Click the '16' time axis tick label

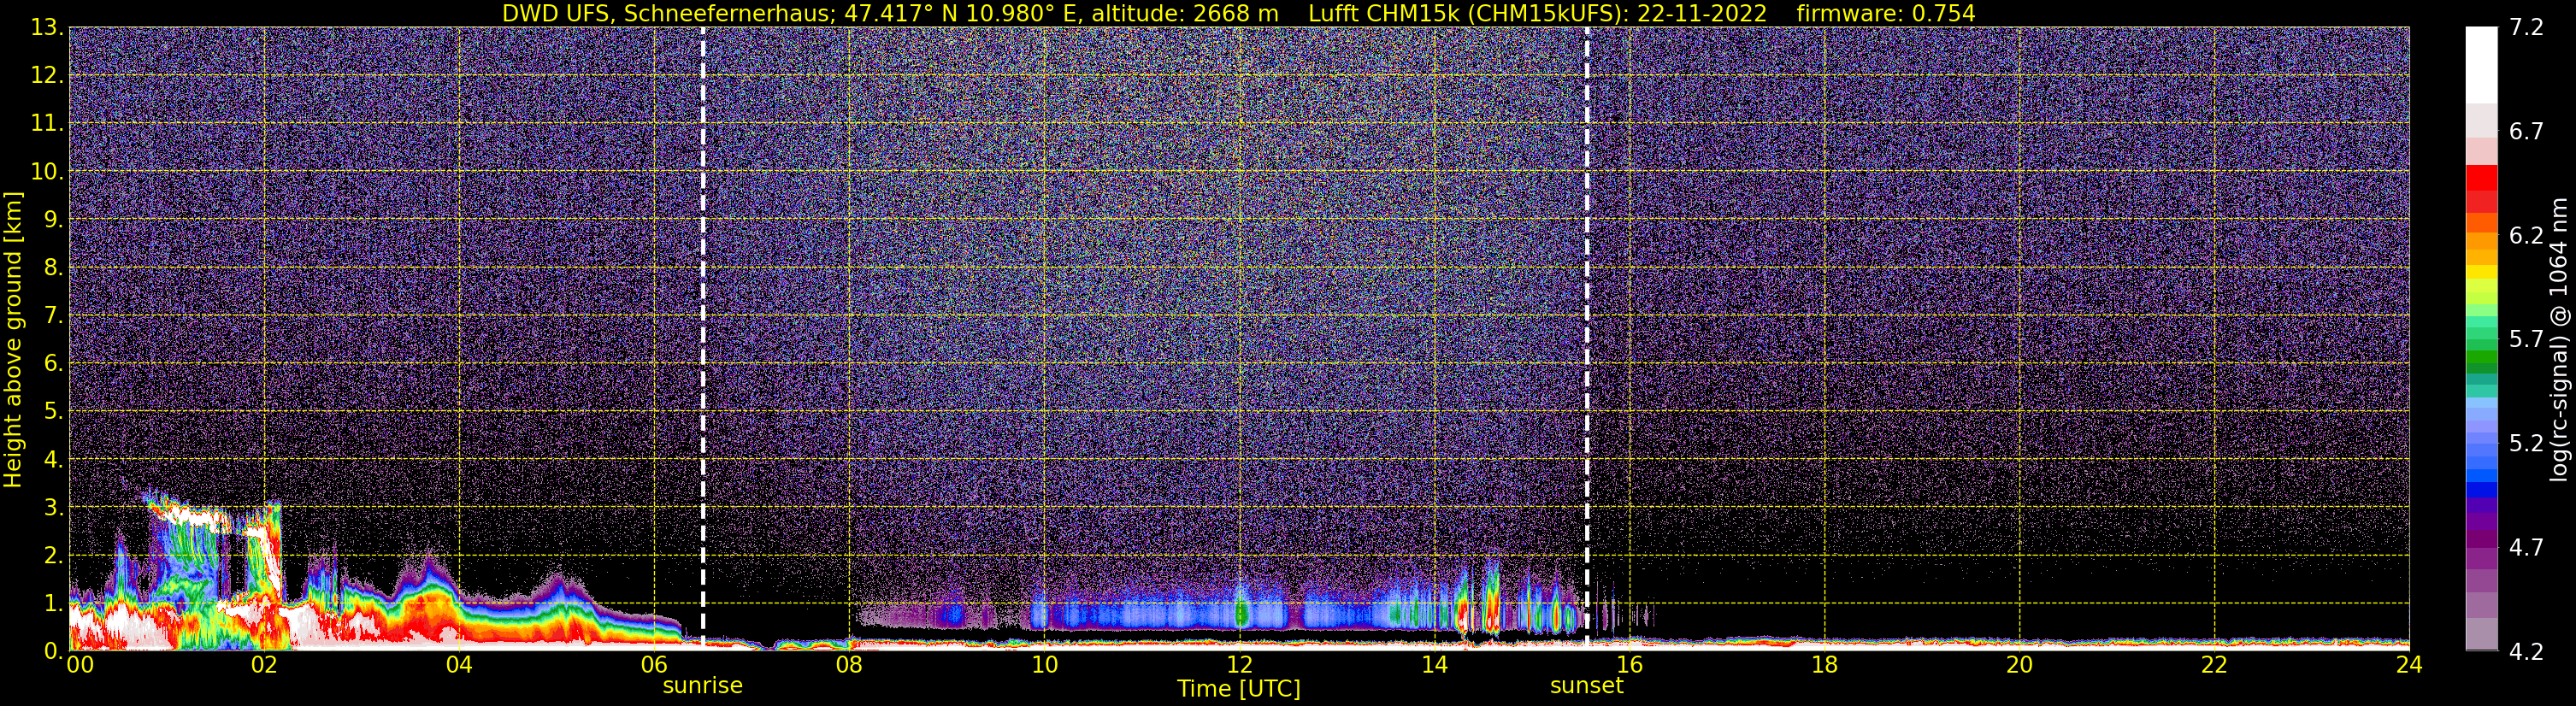tap(1629, 664)
